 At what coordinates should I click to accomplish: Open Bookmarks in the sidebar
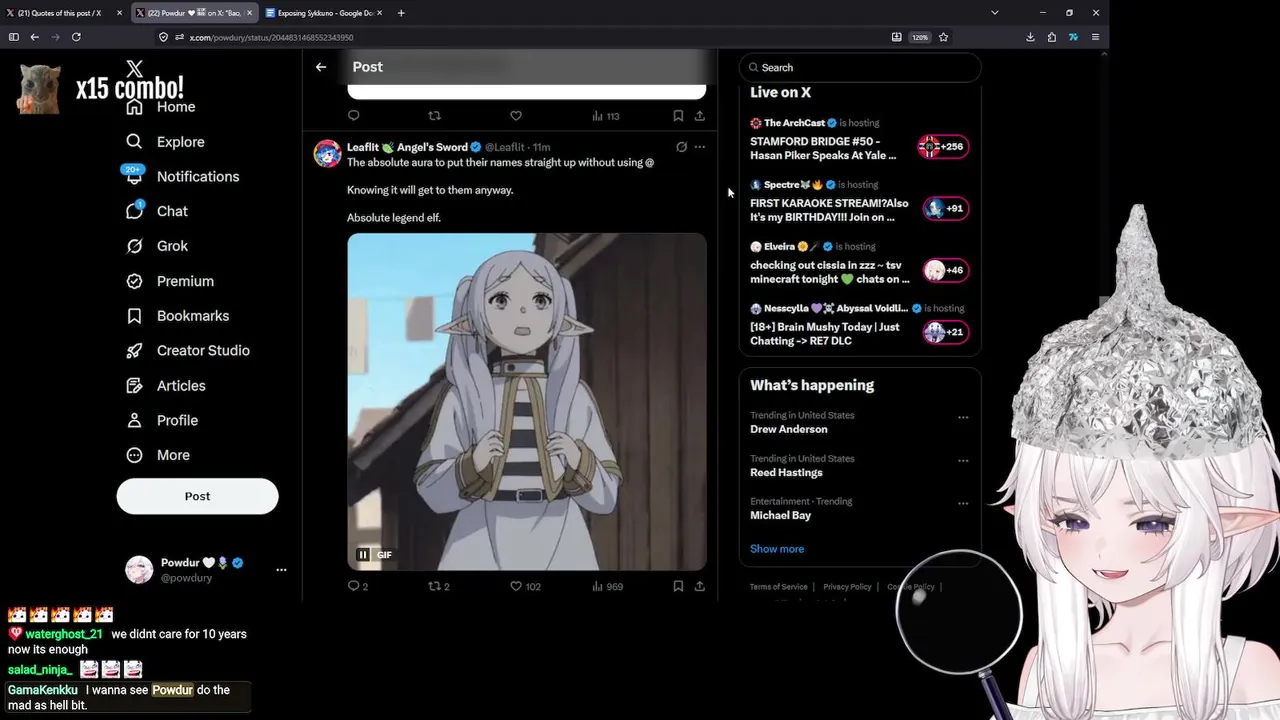[x=178, y=316]
